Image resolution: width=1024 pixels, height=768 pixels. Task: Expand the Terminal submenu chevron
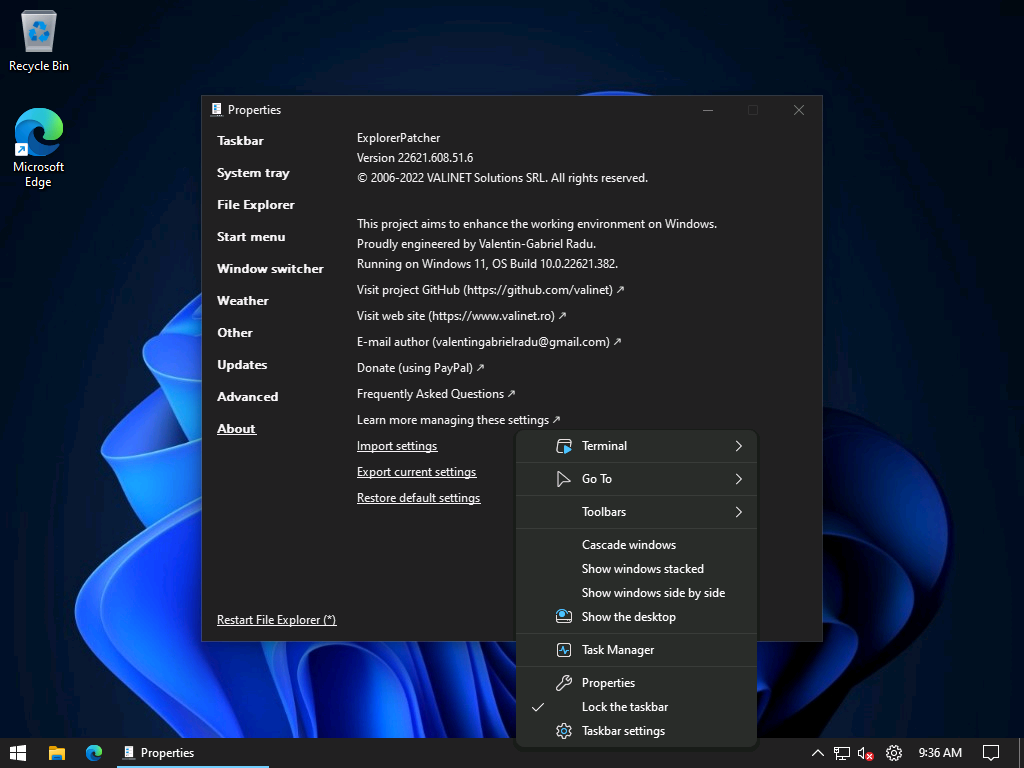[x=737, y=446]
